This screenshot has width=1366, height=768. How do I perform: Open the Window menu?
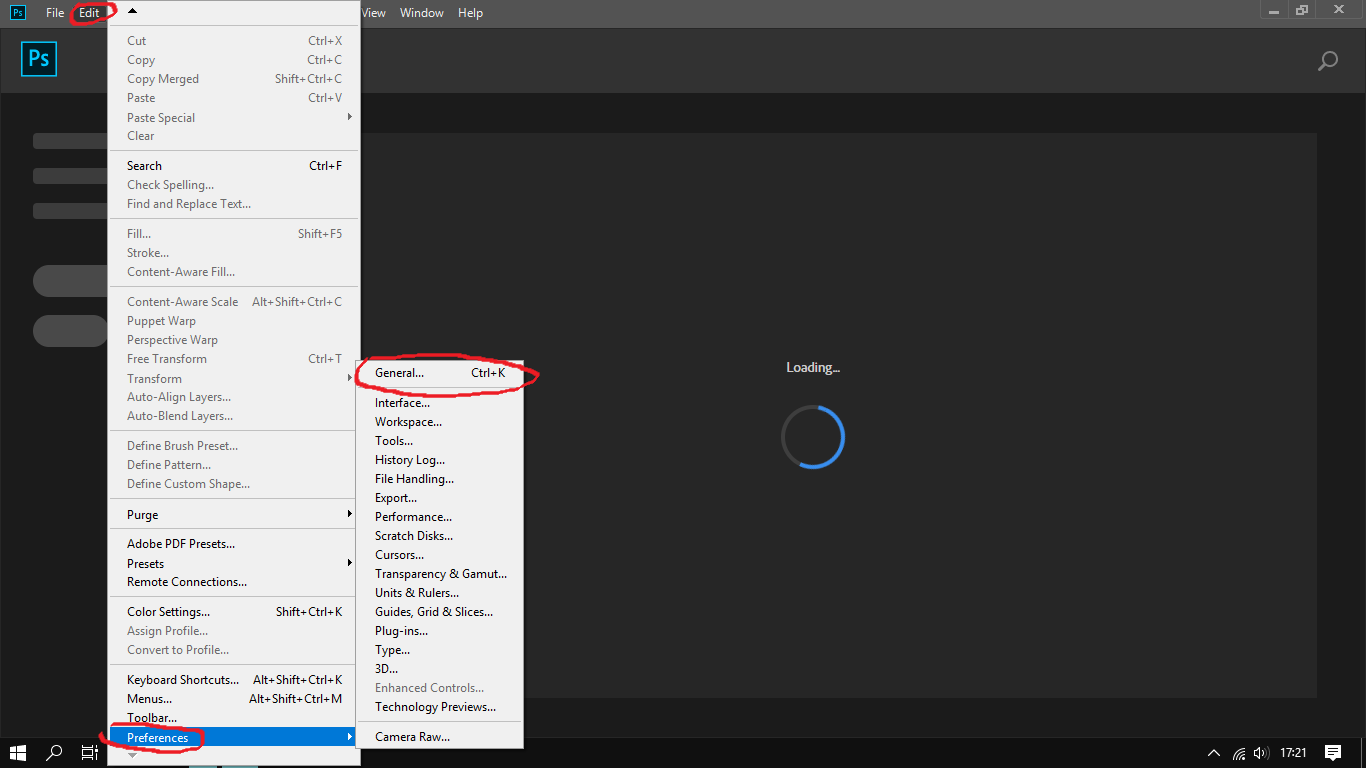pos(421,12)
